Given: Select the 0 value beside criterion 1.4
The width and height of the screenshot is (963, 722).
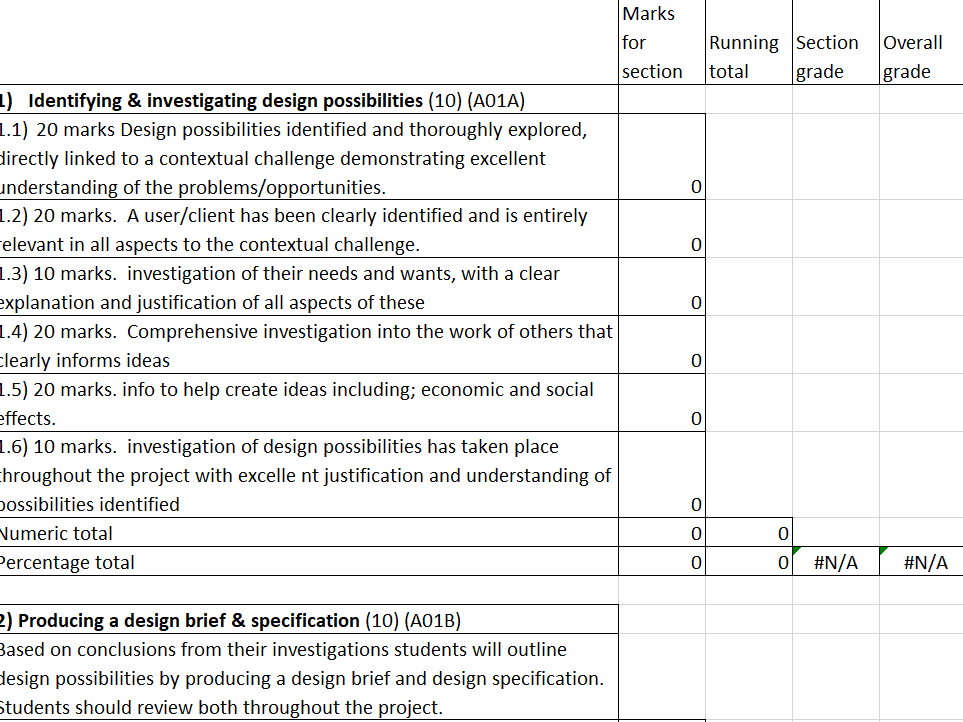Looking at the screenshot, I should (x=662, y=345).
